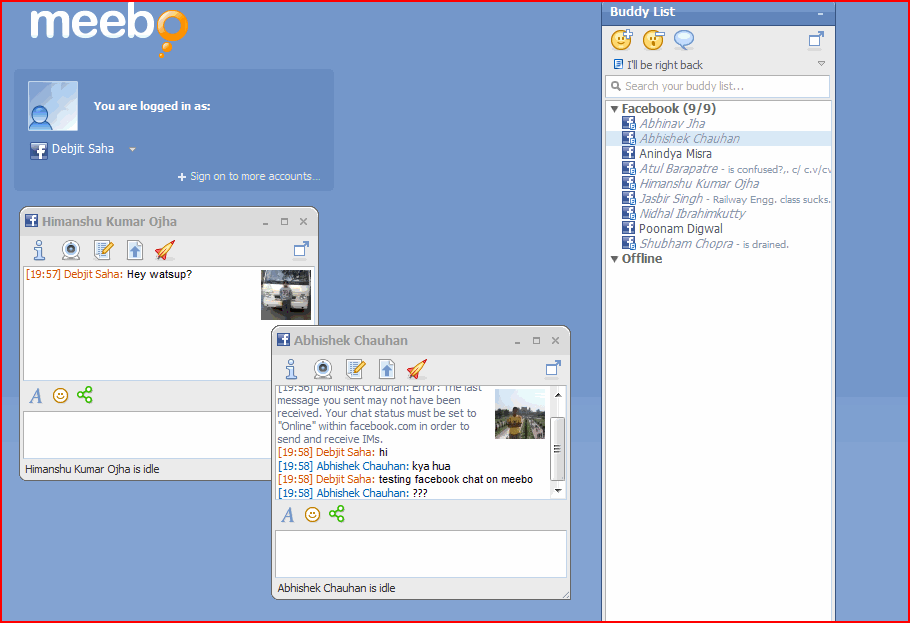Image resolution: width=910 pixels, height=623 pixels.
Task: Click the I'll be right back status text
Action: point(665,65)
